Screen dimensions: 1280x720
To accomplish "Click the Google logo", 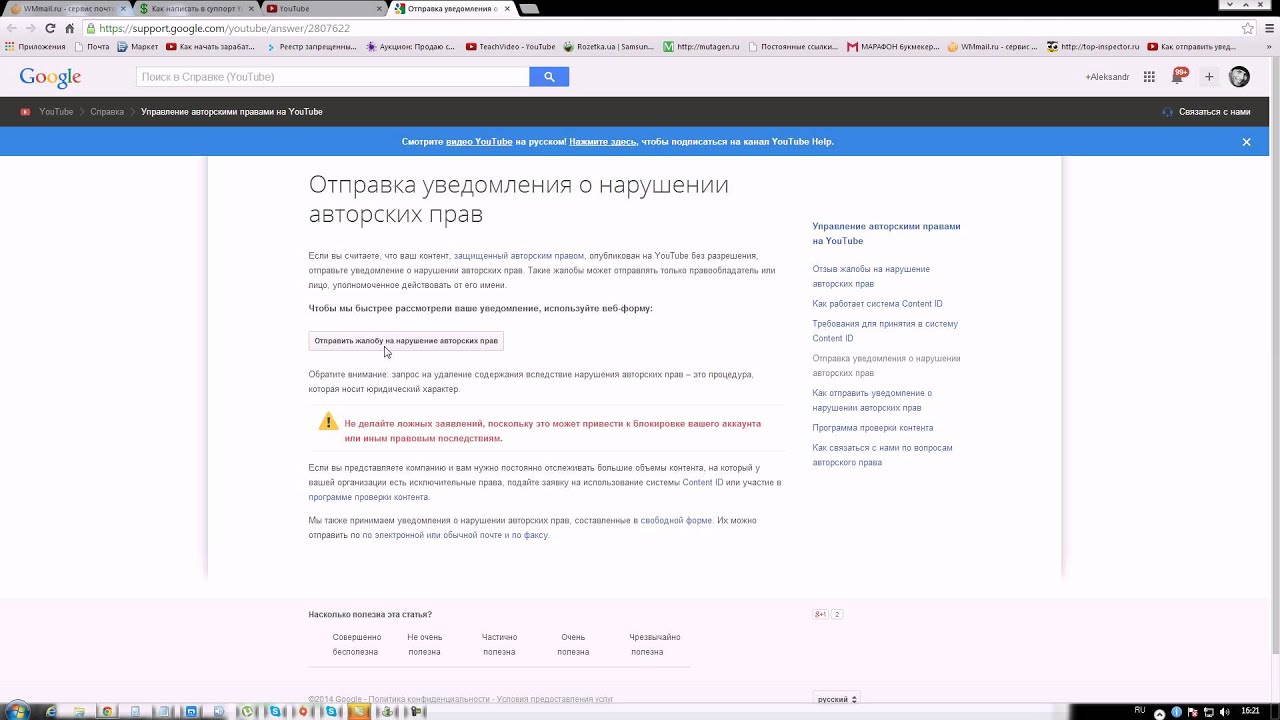I will tap(50, 78).
